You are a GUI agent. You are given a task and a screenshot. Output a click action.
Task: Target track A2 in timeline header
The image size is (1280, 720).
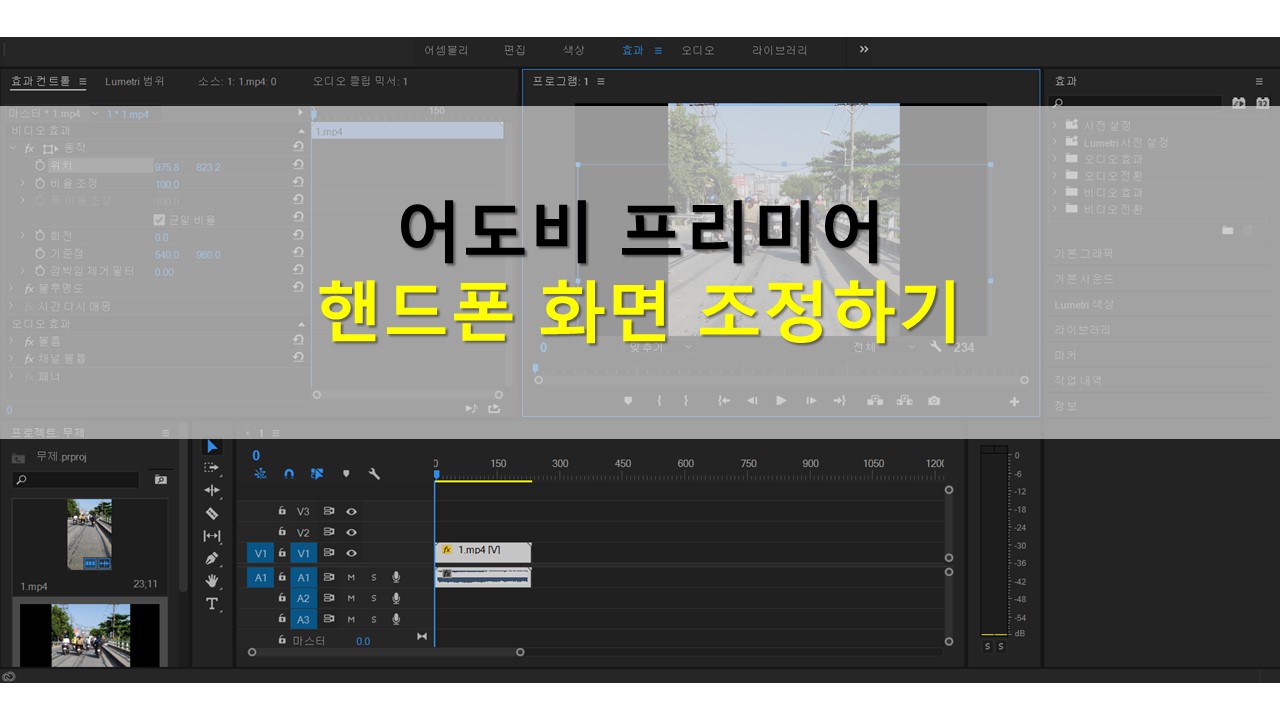[304, 598]
